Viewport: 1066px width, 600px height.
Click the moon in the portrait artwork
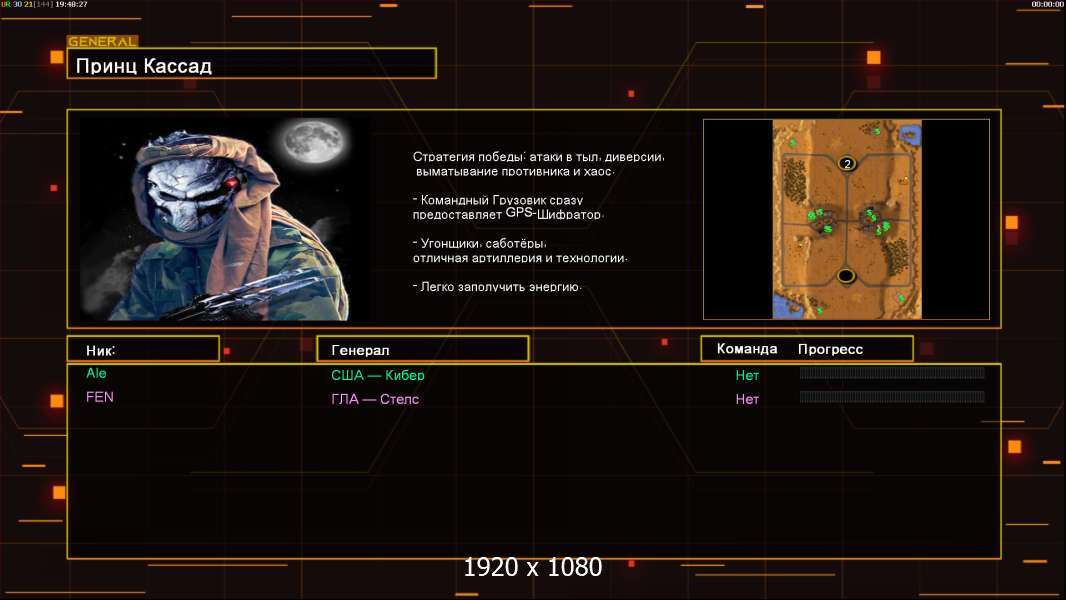click(x=314, y=142)
